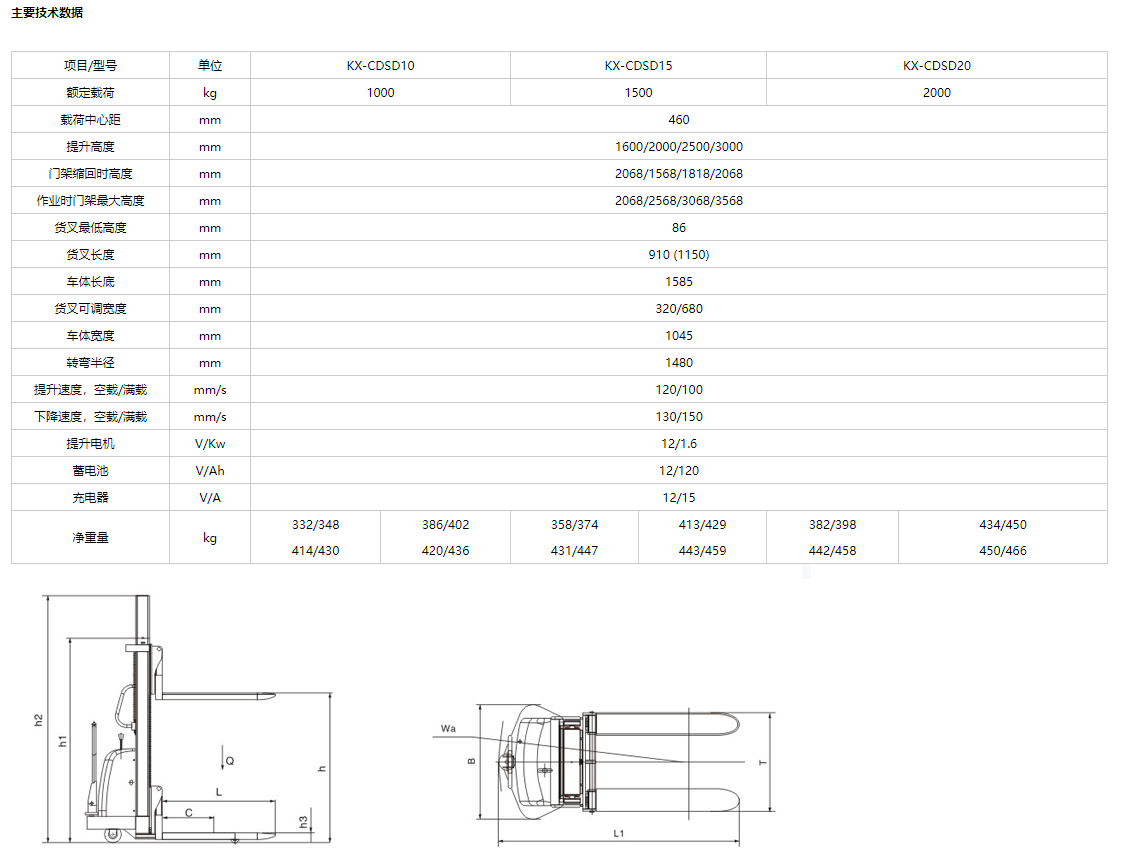The height and width of the screenshot is (853, 1129).
Task: Select the 货叉长度 row label
Action: click(x=90, y=255)
